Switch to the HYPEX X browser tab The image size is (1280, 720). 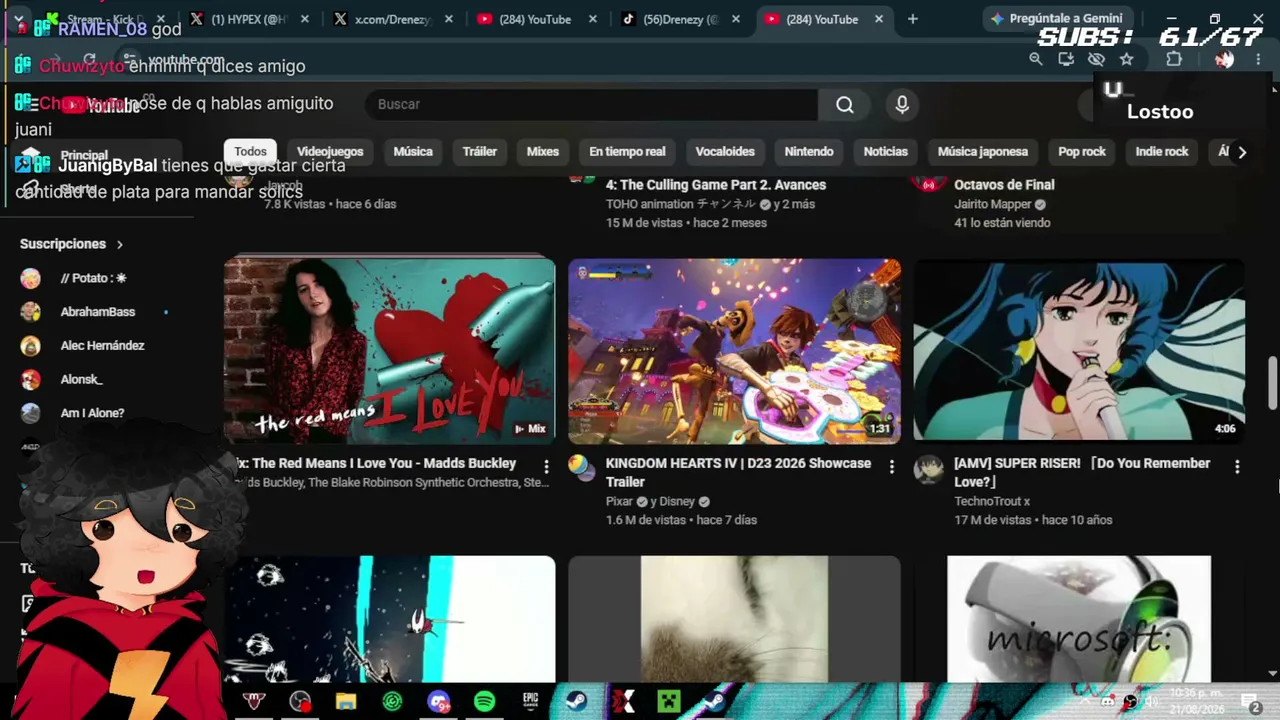coord(250,19)
